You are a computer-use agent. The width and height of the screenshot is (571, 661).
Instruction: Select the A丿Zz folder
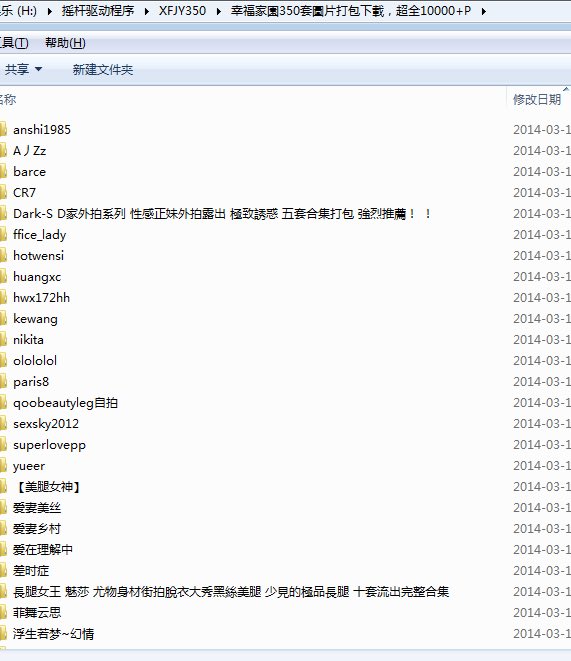coord(29,150)
